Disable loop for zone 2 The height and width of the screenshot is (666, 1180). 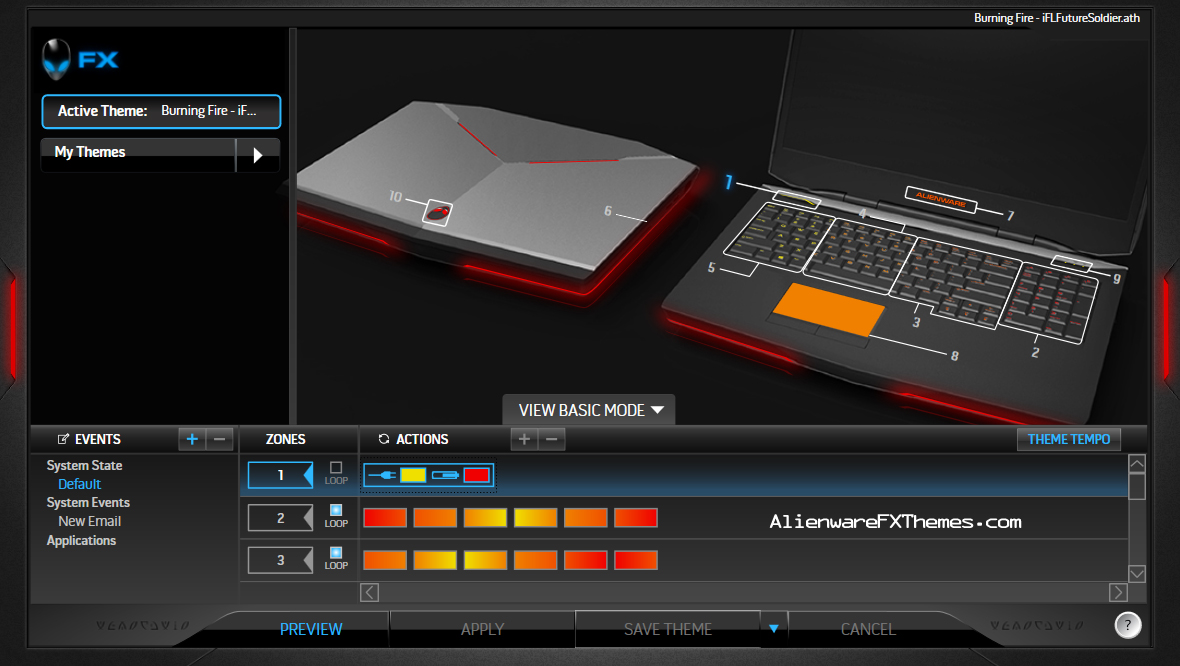click(x=336, y=510)
